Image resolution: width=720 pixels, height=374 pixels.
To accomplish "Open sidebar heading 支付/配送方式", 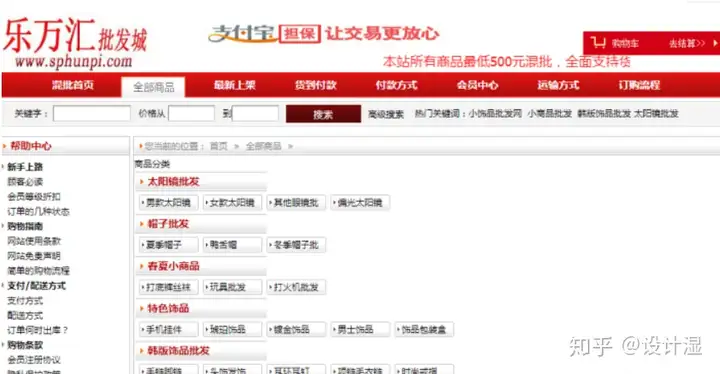I will (36, 286).
